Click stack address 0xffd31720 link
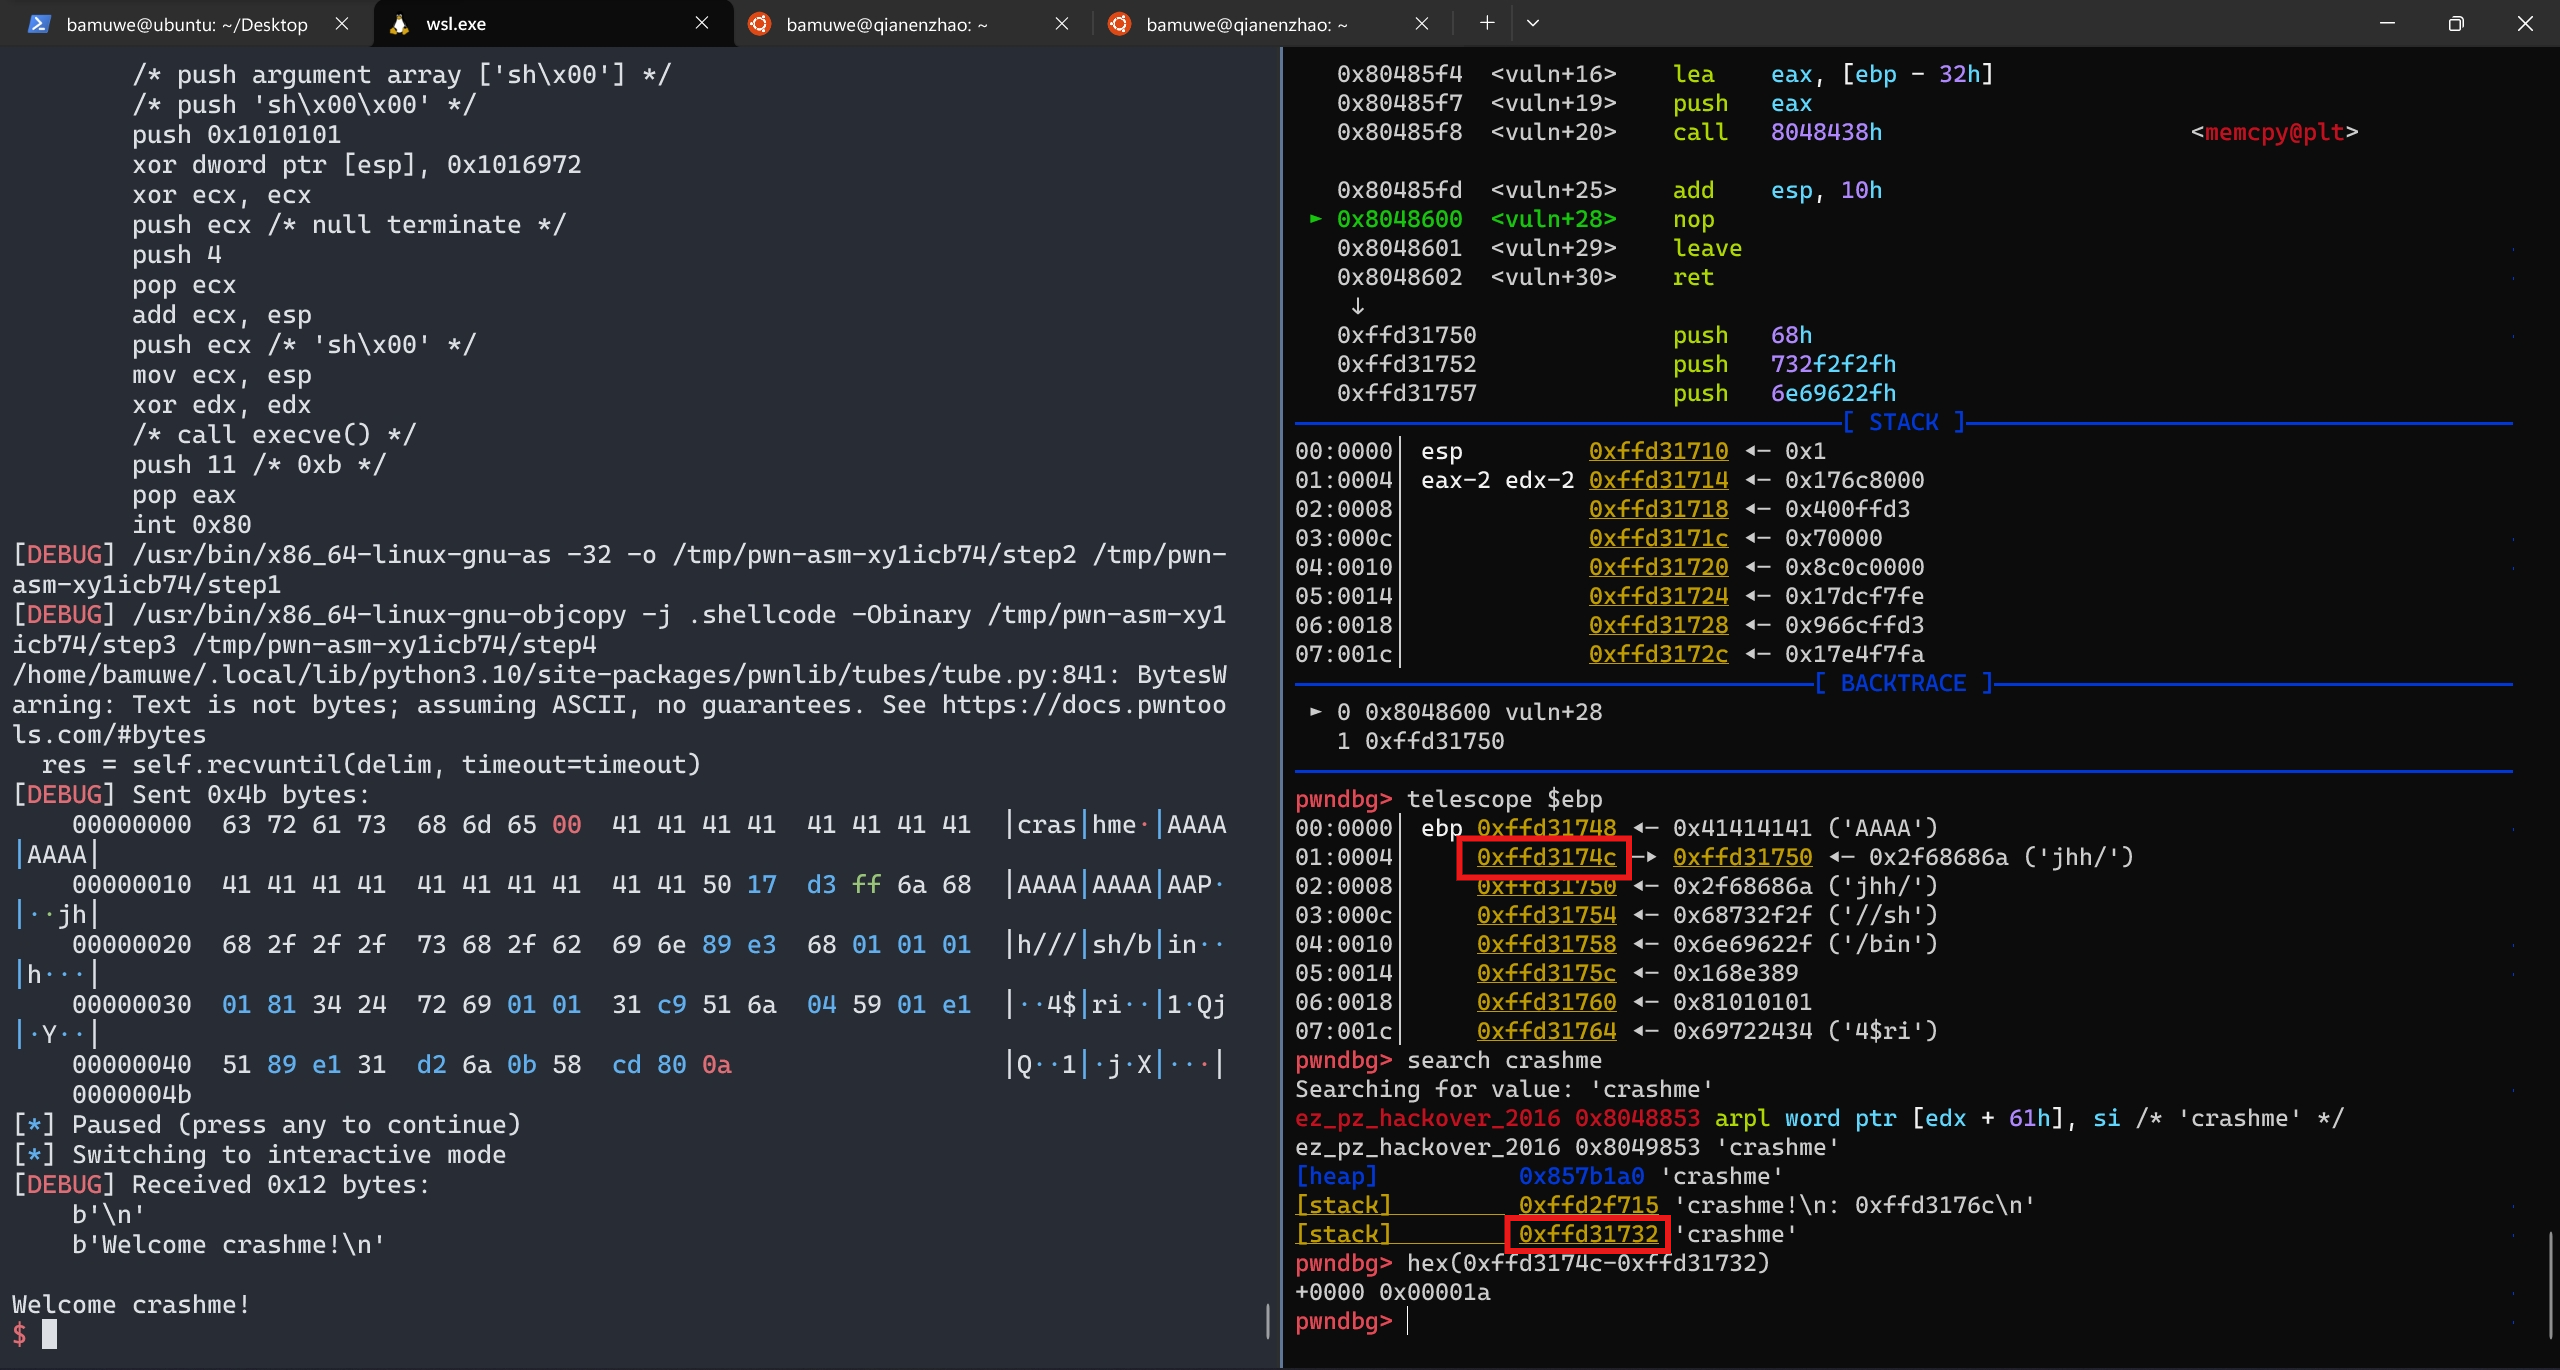2560x1370 pixels. (1658, 567)
